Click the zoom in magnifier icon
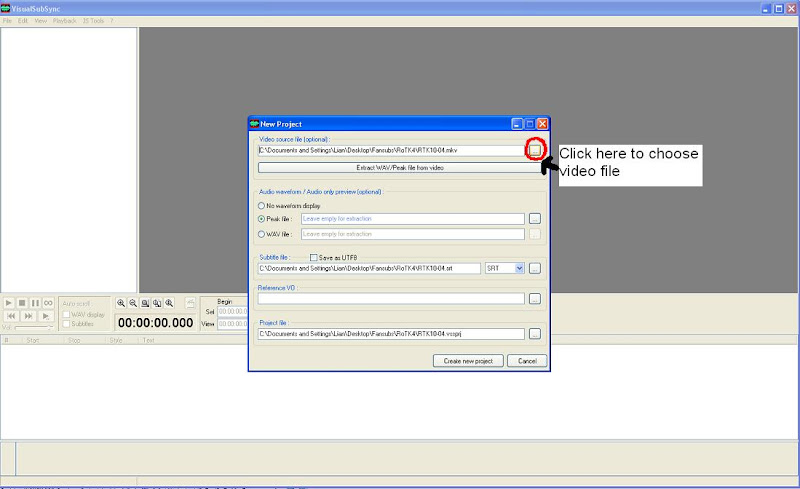 click(x=121, y=303)
